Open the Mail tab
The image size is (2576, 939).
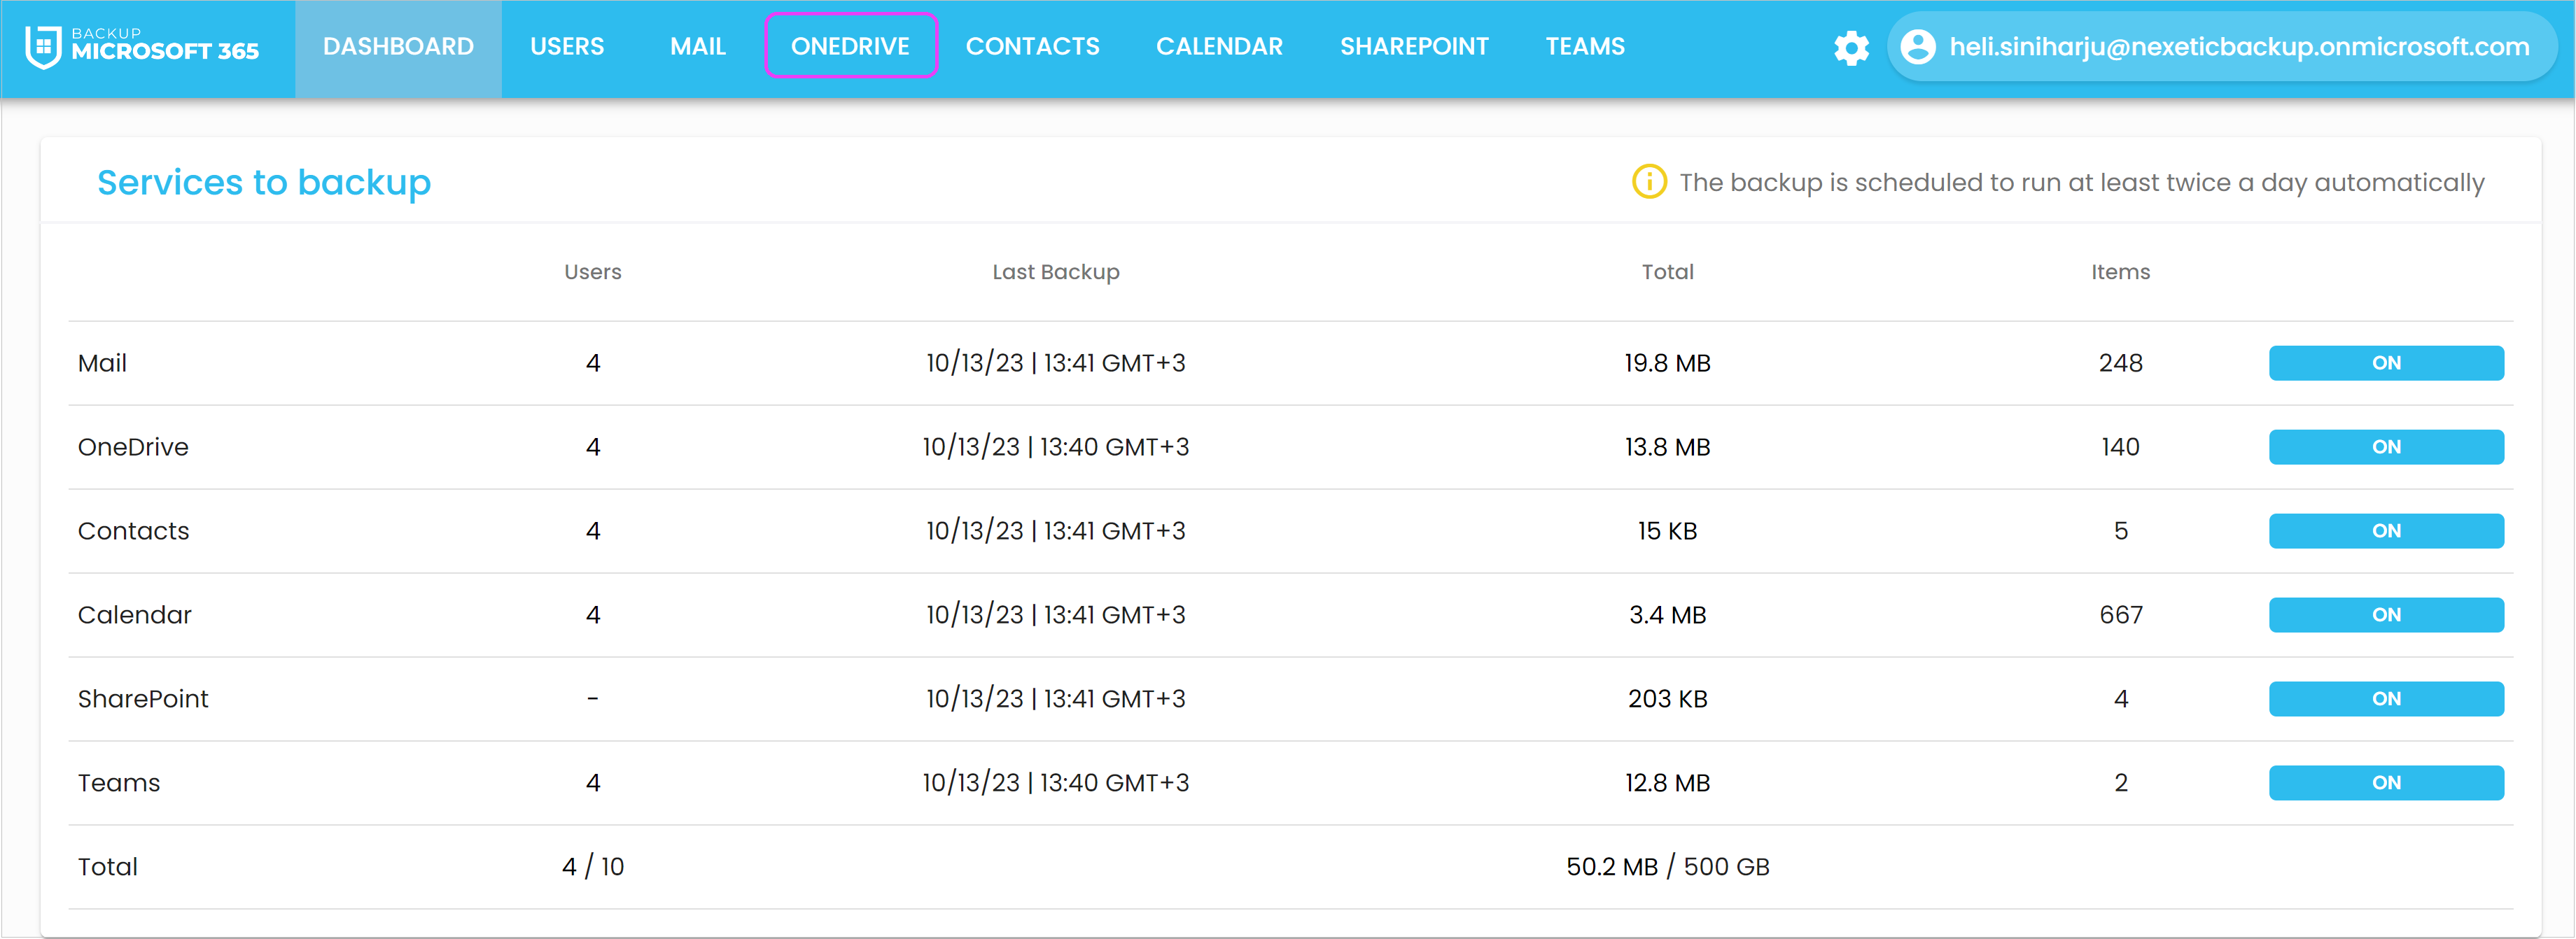pyautogui.click(x=698, y=47)
